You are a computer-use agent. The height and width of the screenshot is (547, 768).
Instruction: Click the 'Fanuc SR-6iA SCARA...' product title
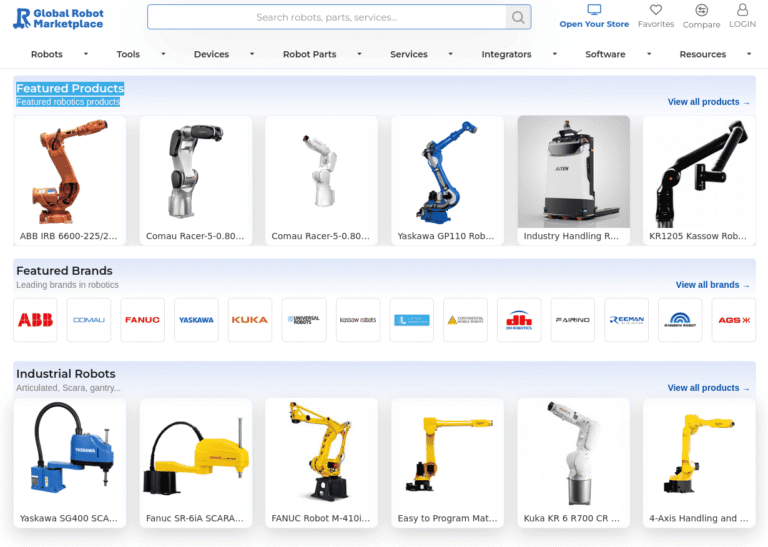pyautogui.click(x=195, y=518)
